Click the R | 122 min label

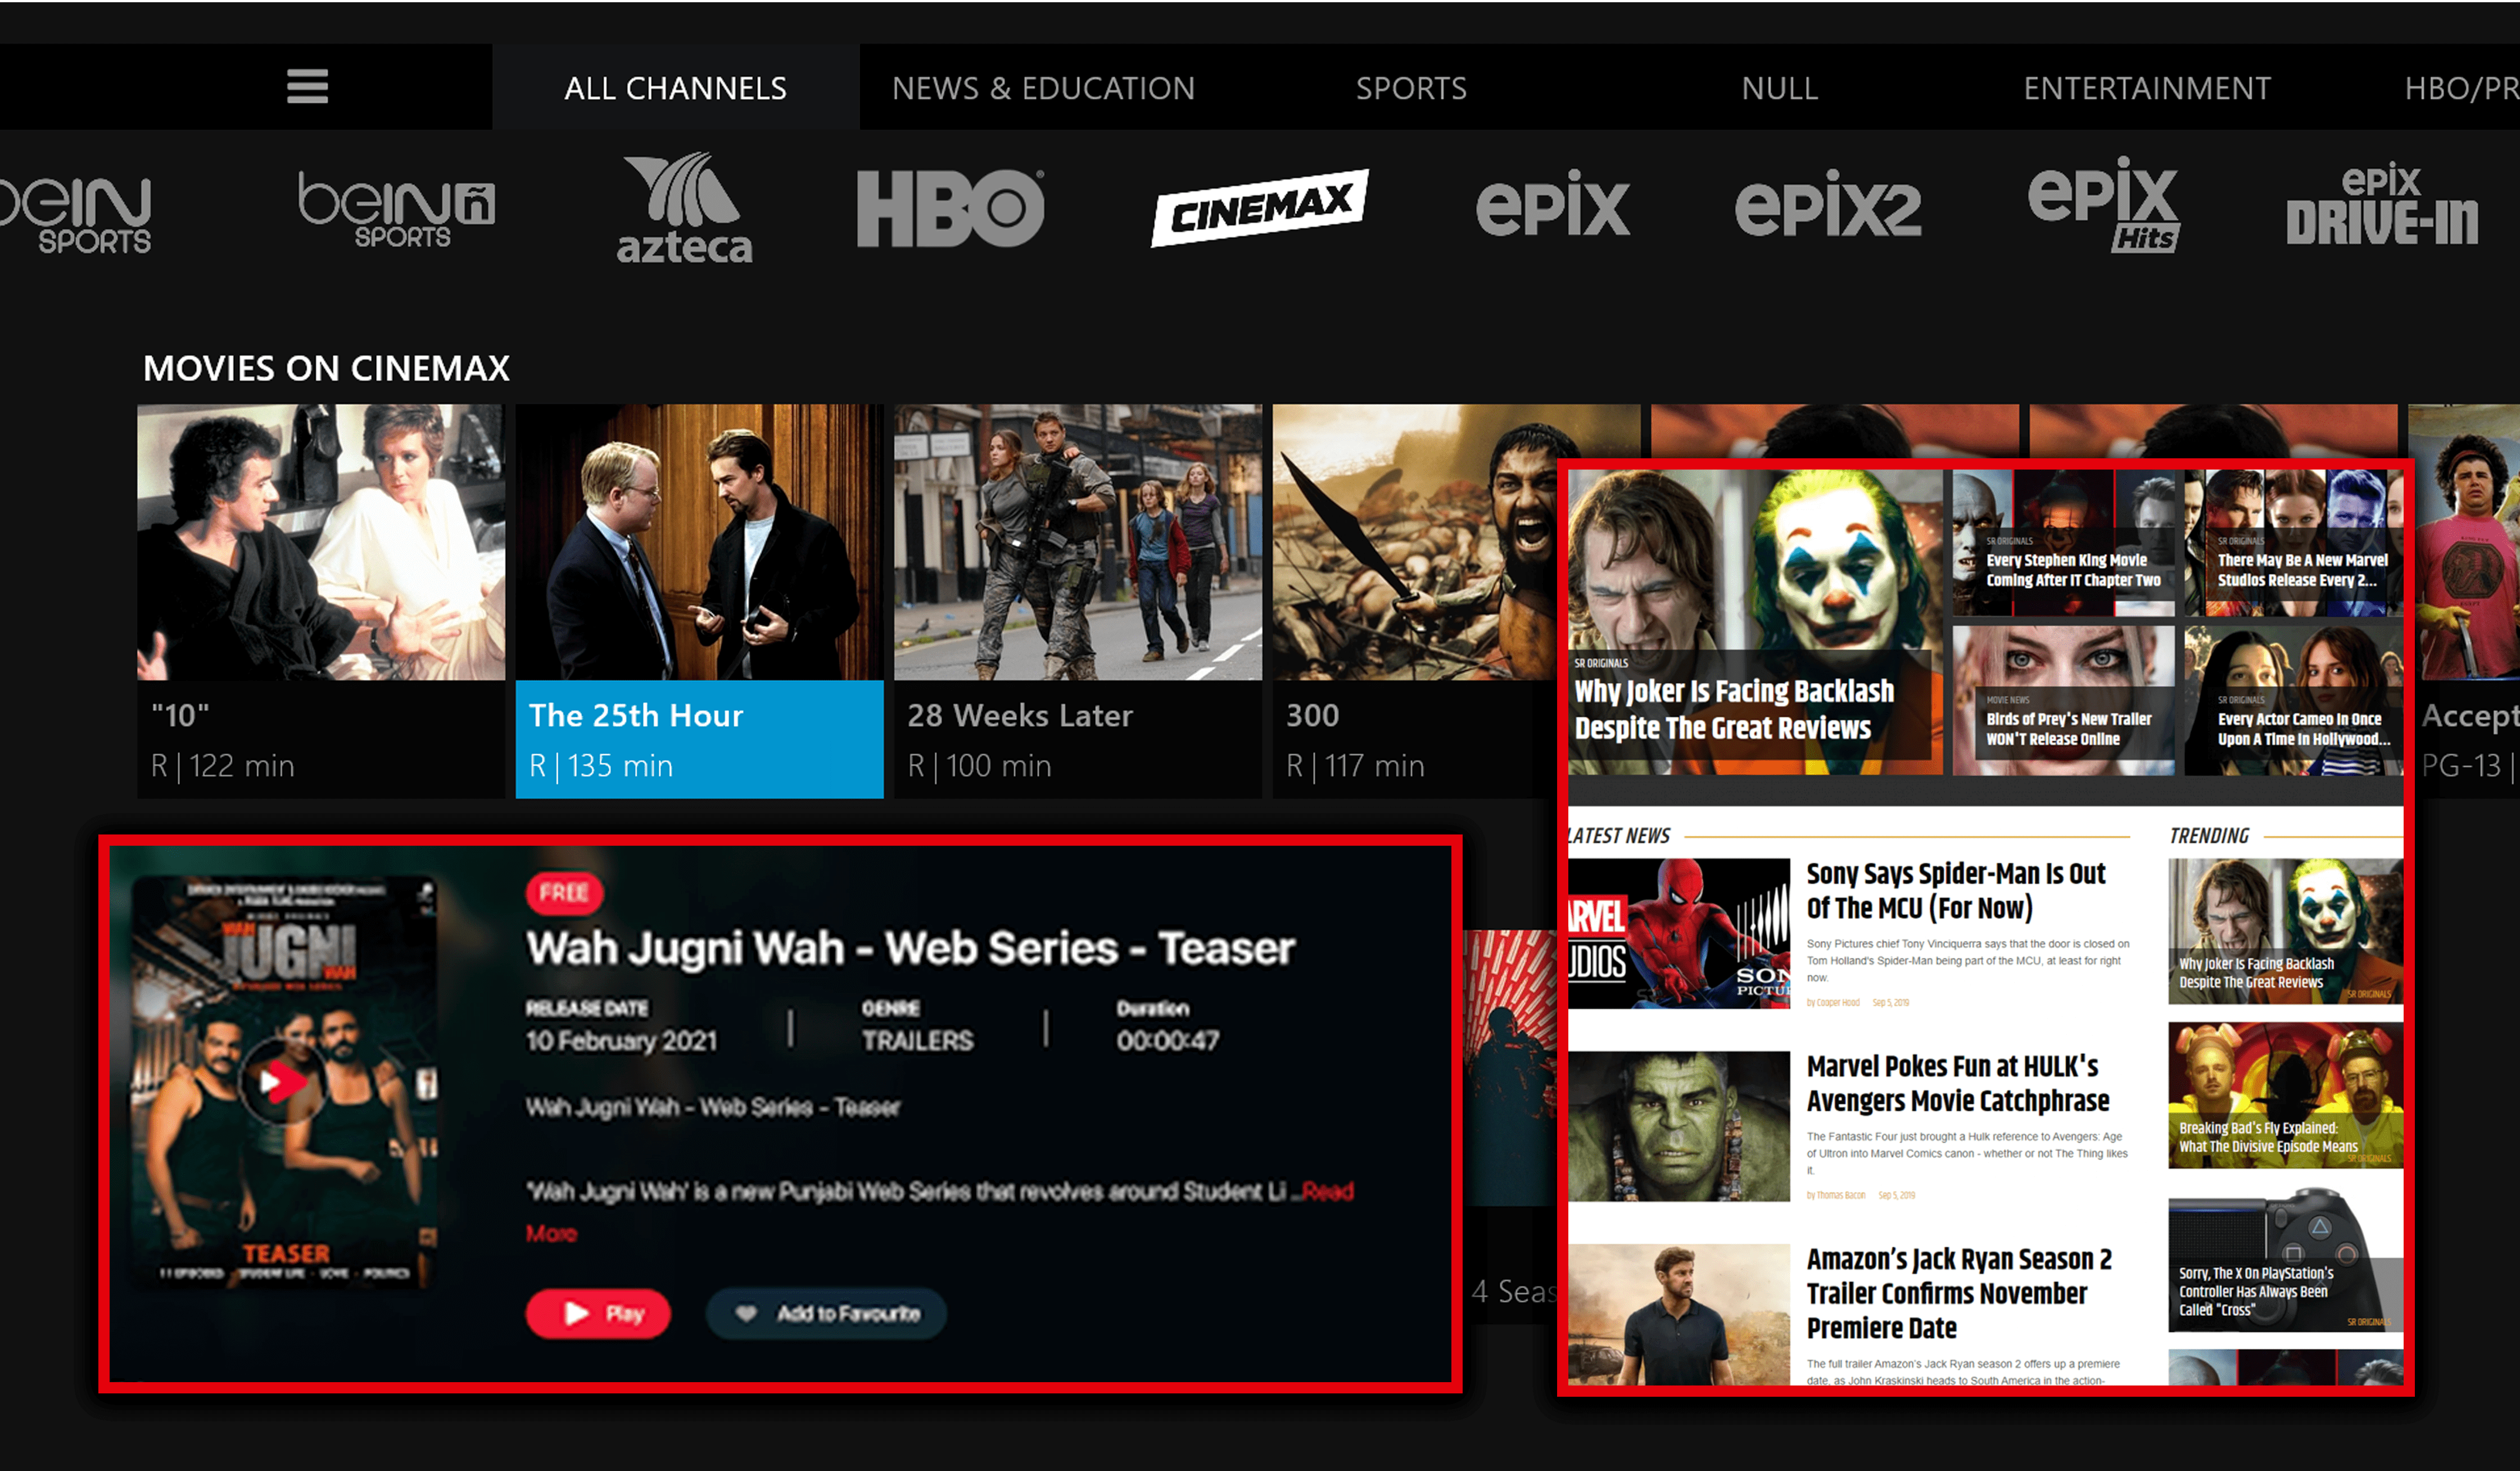tap(222, 766)
